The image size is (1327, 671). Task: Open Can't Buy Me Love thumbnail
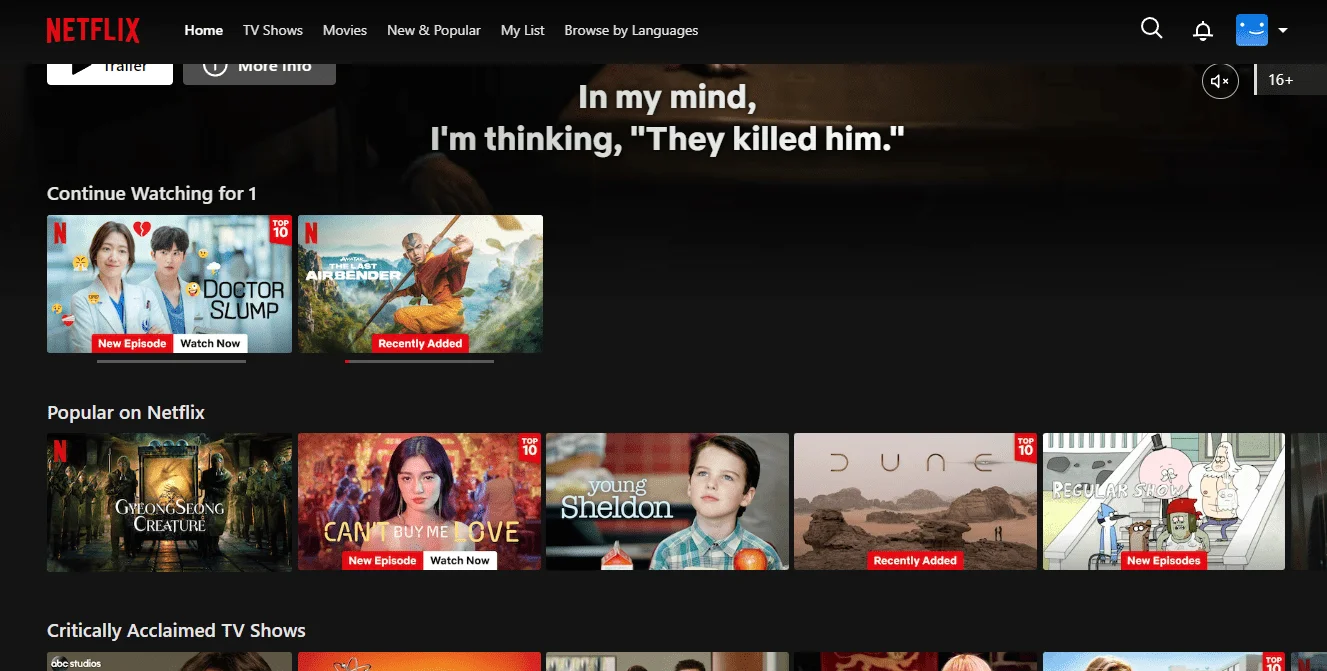click(x=420, y=502)
